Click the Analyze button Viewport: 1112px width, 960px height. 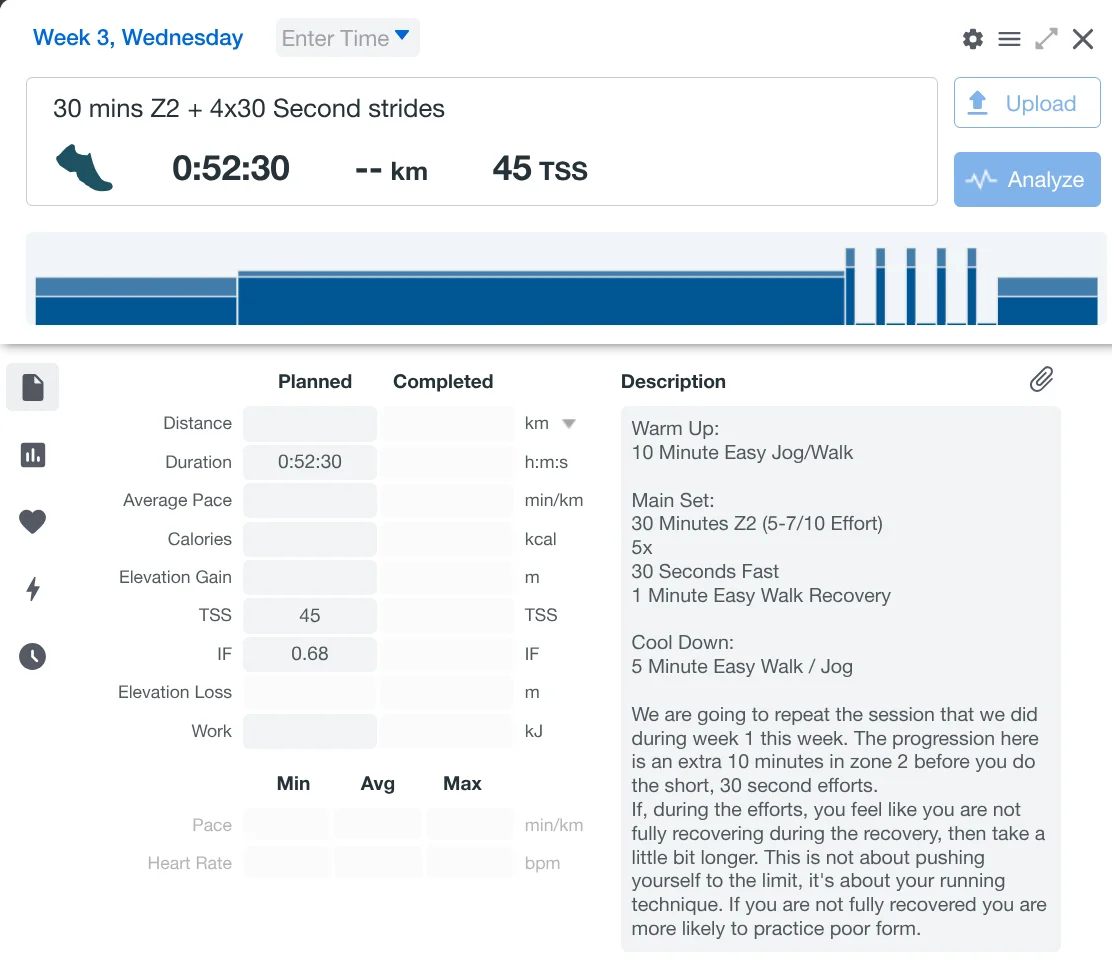1027,180
